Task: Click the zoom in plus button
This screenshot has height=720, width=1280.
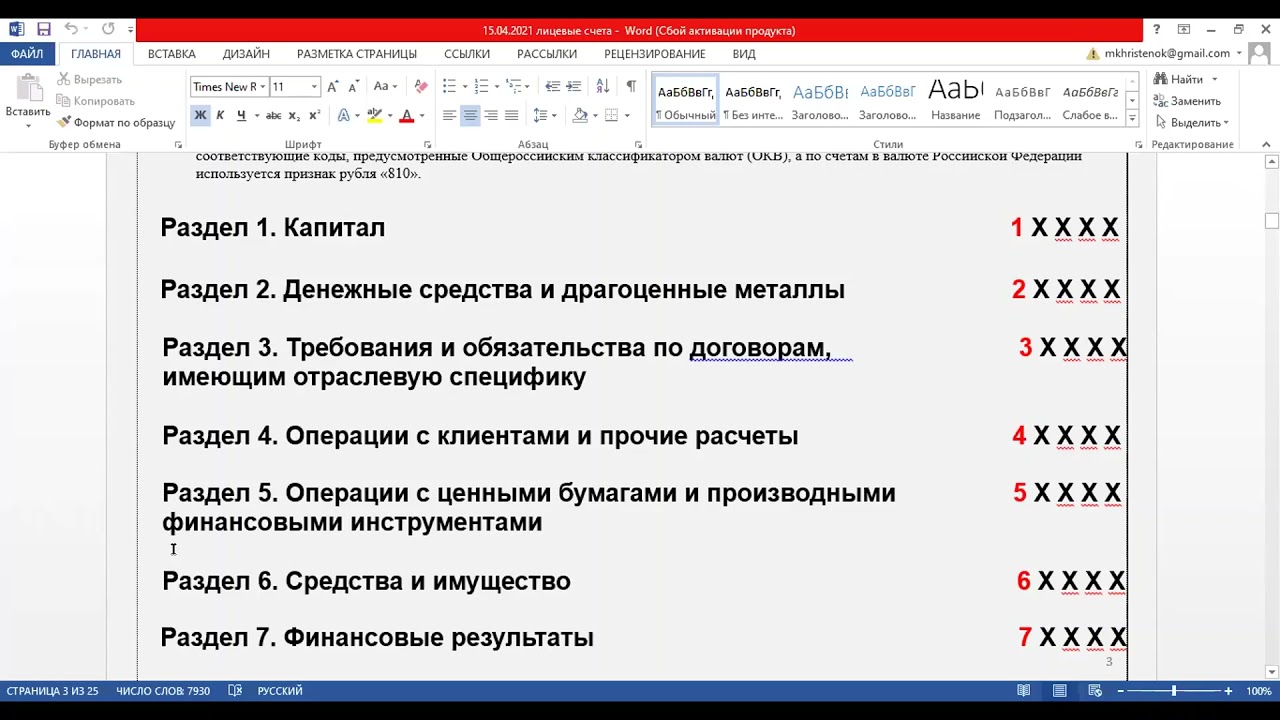Action: pyautogui.click(x=1228, y=691)
